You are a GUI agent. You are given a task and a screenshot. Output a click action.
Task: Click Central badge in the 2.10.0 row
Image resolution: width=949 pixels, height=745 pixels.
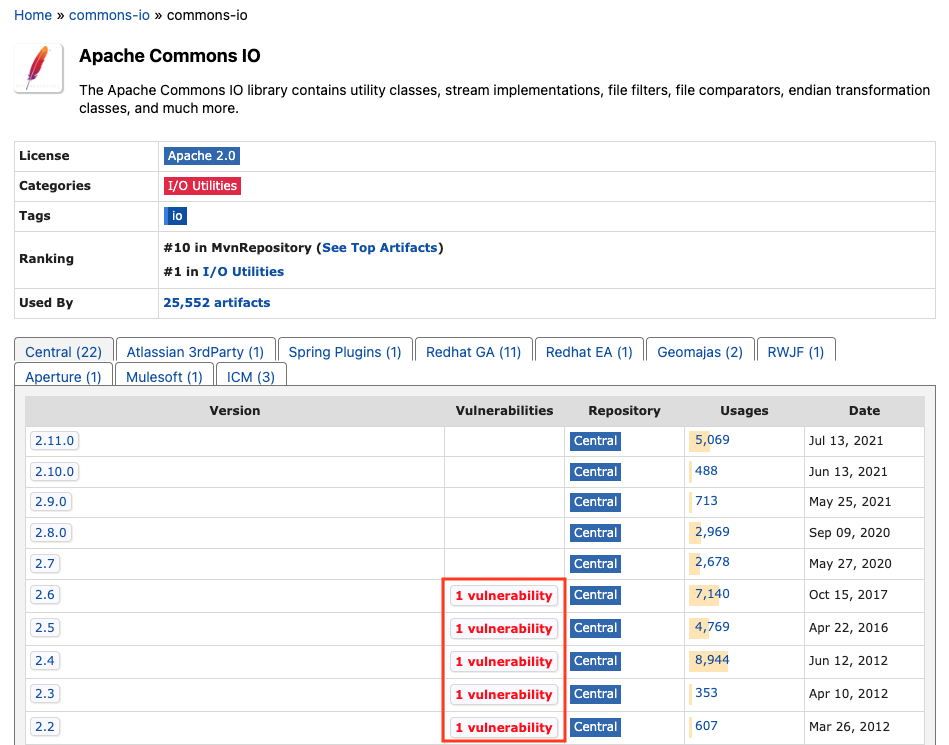[595, 471]
